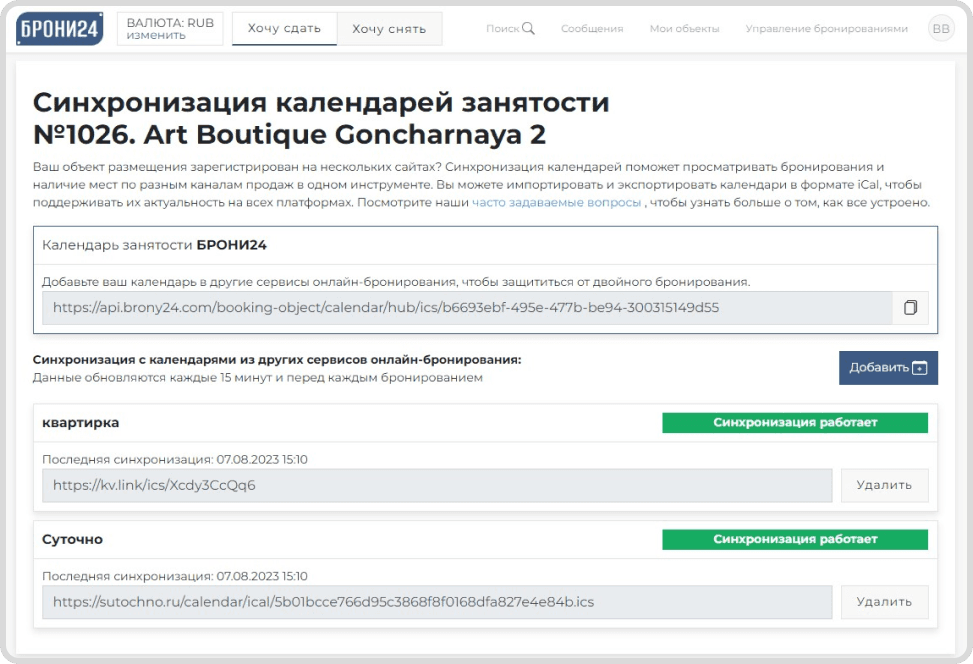Click the kv.link calendar URL field
The image size is (973, 664).
[x=437, y=485]
